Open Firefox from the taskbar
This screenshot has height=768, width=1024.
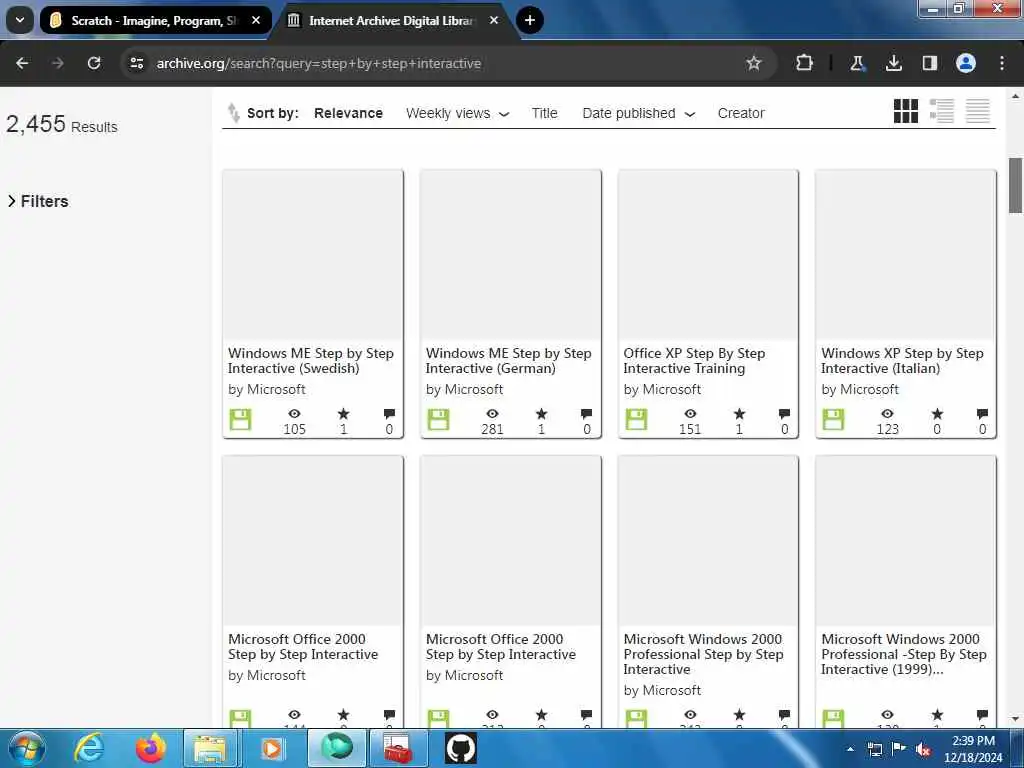coord(150,748)
